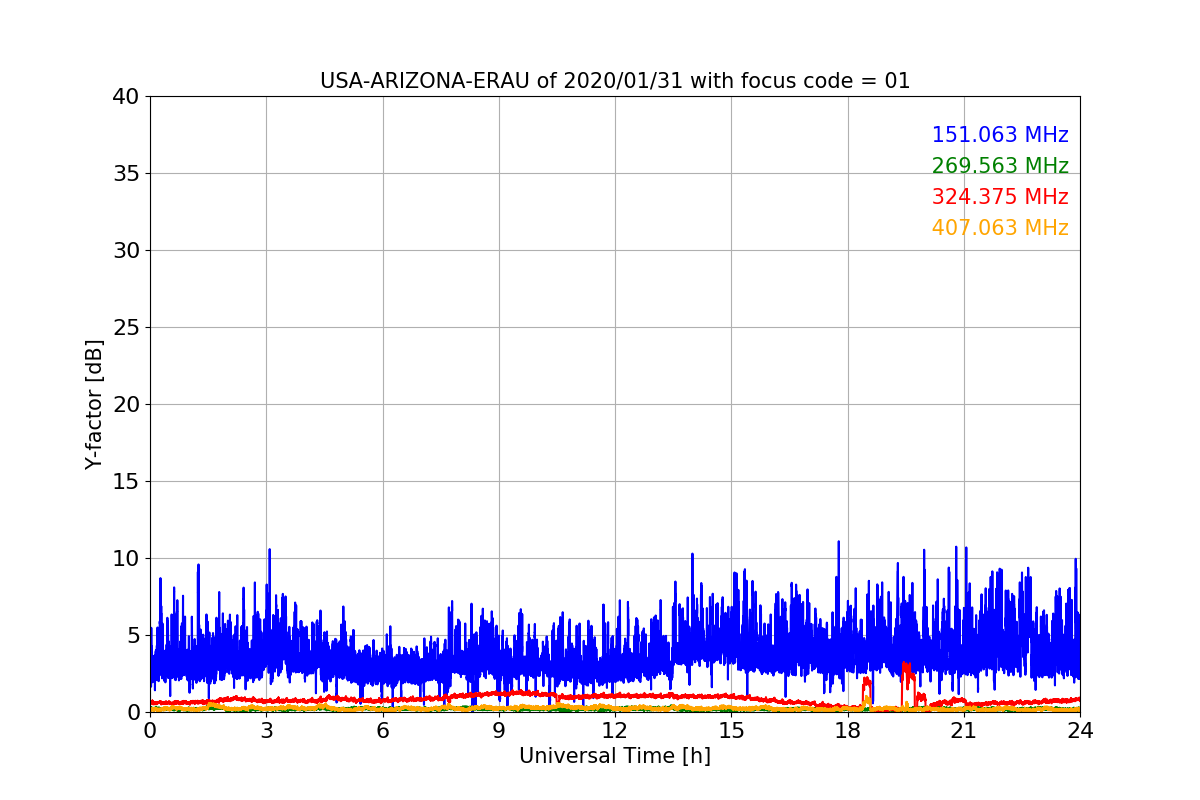Click x-axis tick label 24
Viewport: 1200px width, 800px height.
[x=1080, y=731]
